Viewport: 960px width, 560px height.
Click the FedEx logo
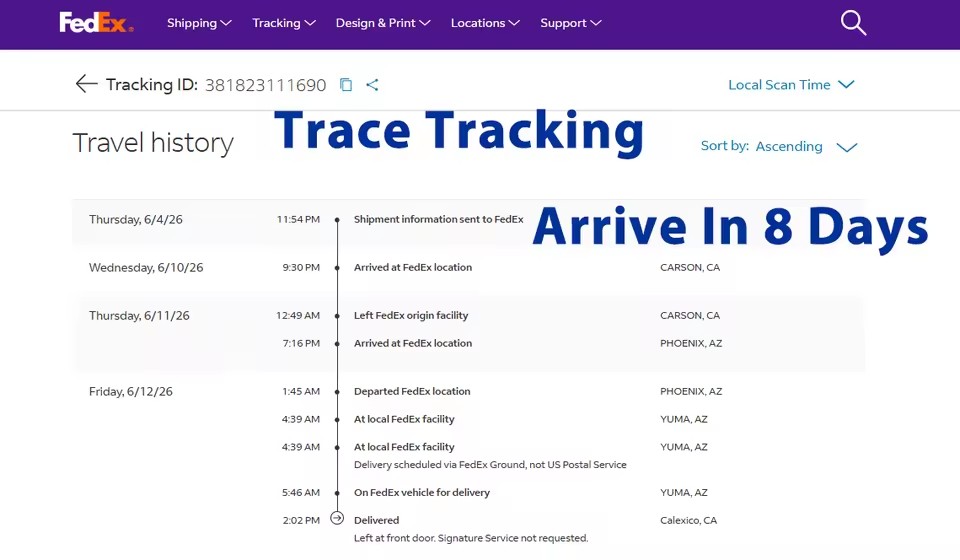(96, 23)
